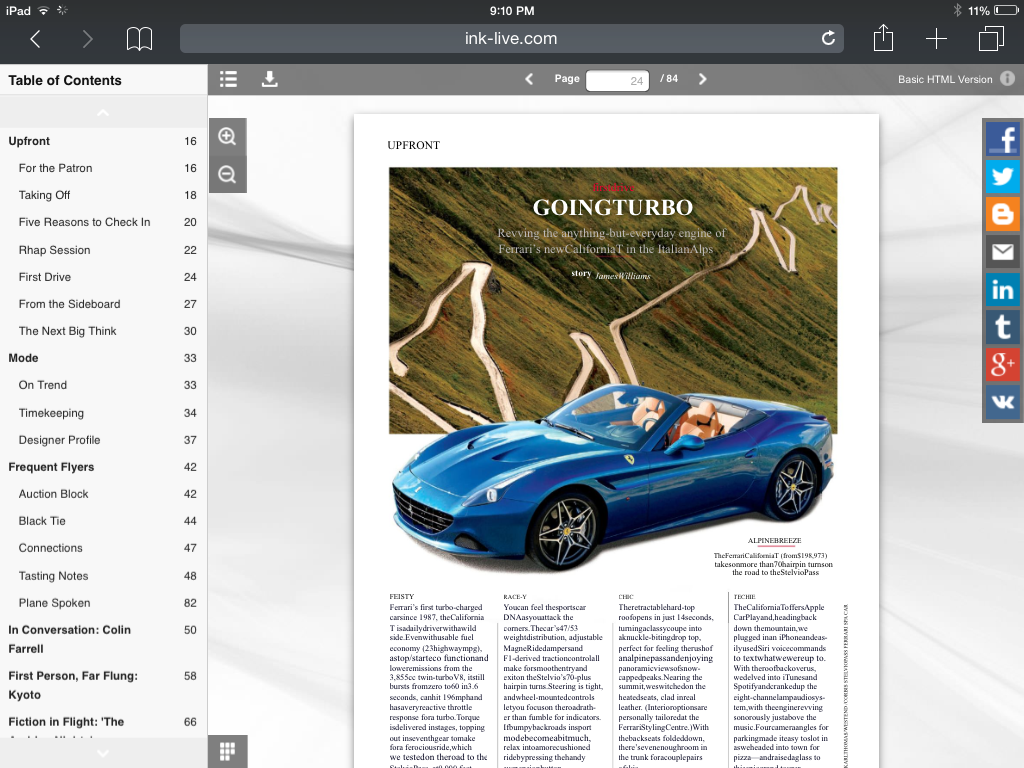Email the article with the envelope icon
The width and height of the screenshot is (1024, 768).
[x=1002, y=252]
